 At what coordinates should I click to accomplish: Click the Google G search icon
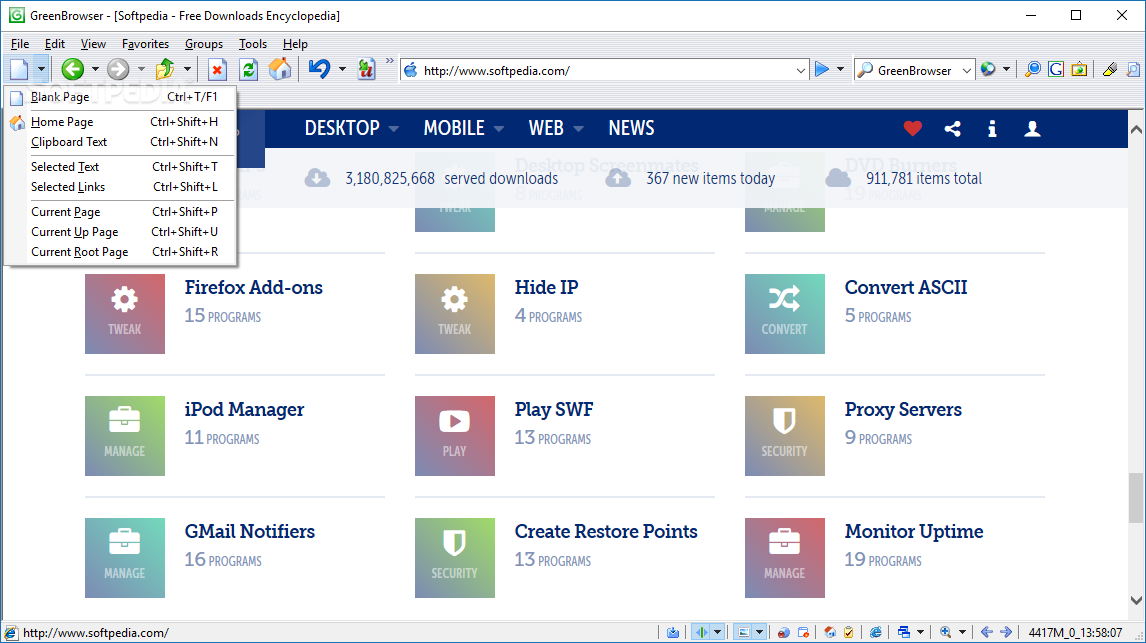[1055, 70]
